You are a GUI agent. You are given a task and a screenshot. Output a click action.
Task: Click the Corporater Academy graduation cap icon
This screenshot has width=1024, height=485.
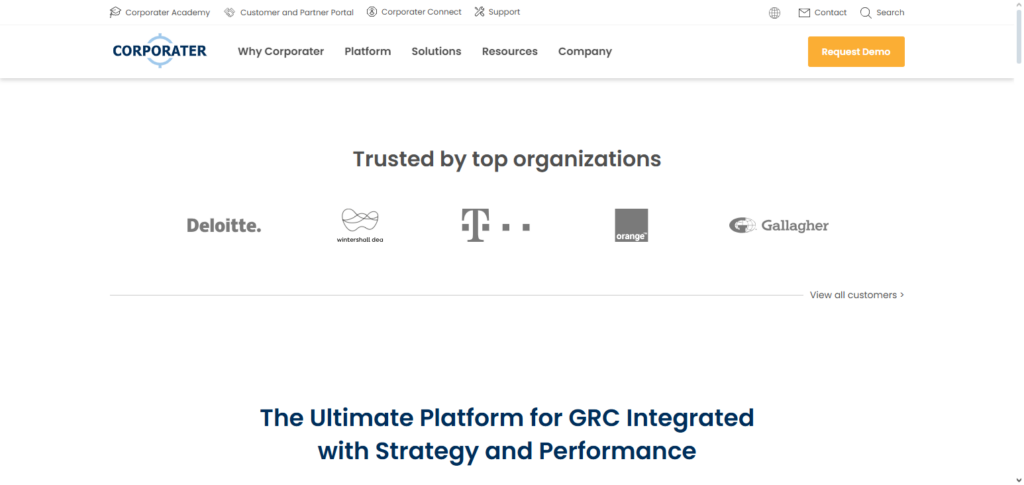click(x=115, y=13)
